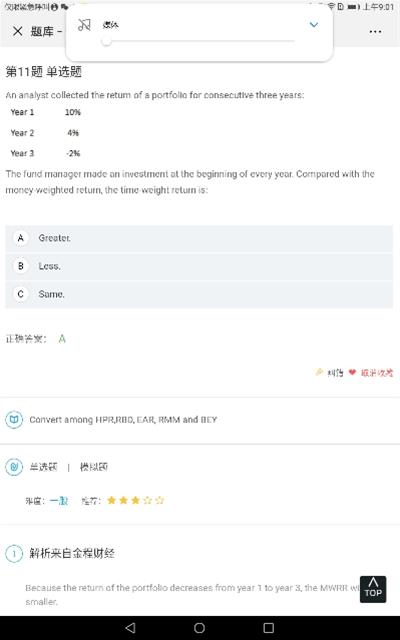Tap Android back navigation triangle
The image size is (400, 640).
point(131,628)
